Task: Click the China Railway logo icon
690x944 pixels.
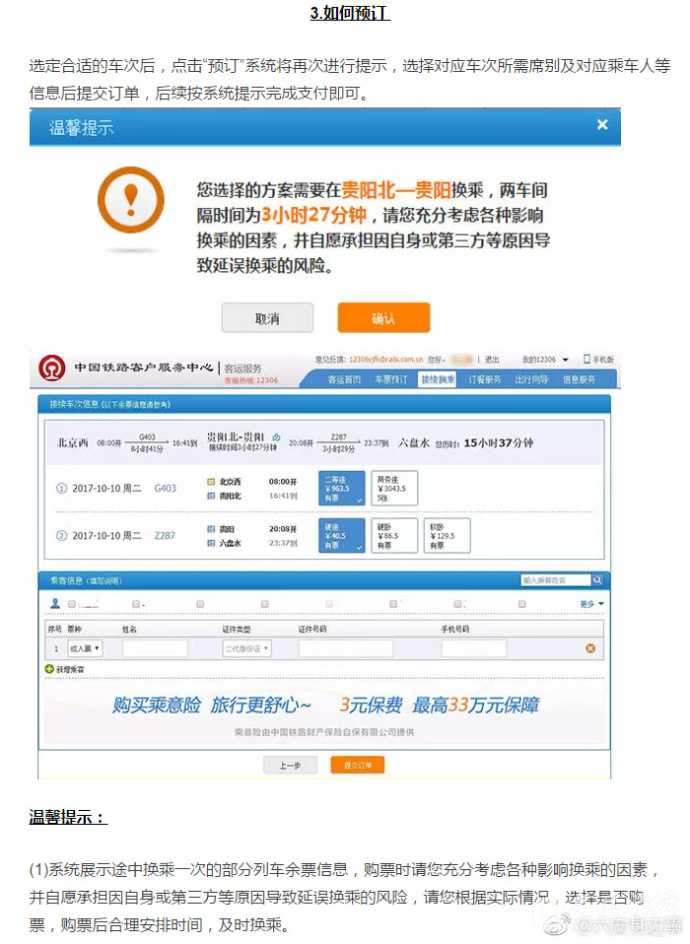Action: (x=52, y=368)
